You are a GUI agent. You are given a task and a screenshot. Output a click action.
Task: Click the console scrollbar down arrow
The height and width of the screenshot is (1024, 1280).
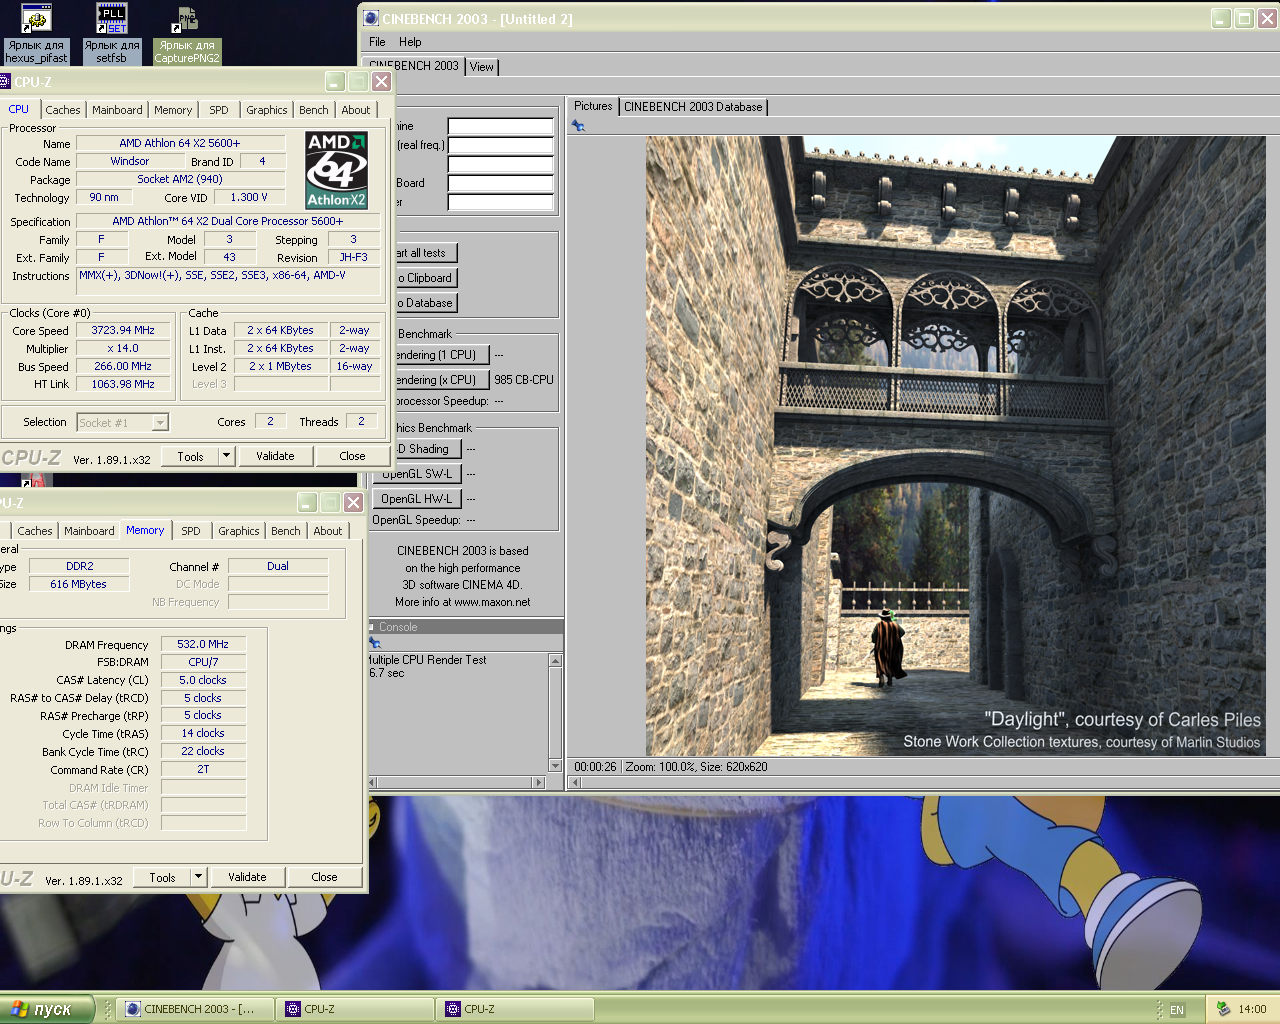[x=556, y=765]
